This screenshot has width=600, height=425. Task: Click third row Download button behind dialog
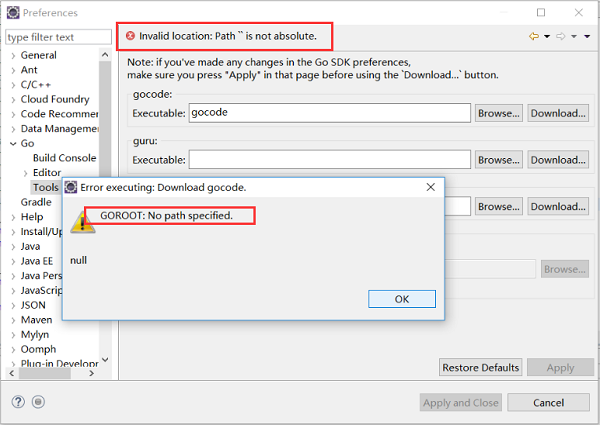click(558, 207)
